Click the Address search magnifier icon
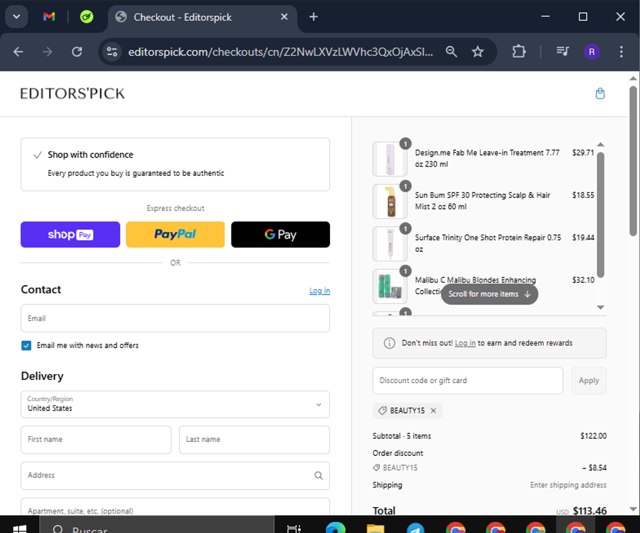 coord(319,475)
